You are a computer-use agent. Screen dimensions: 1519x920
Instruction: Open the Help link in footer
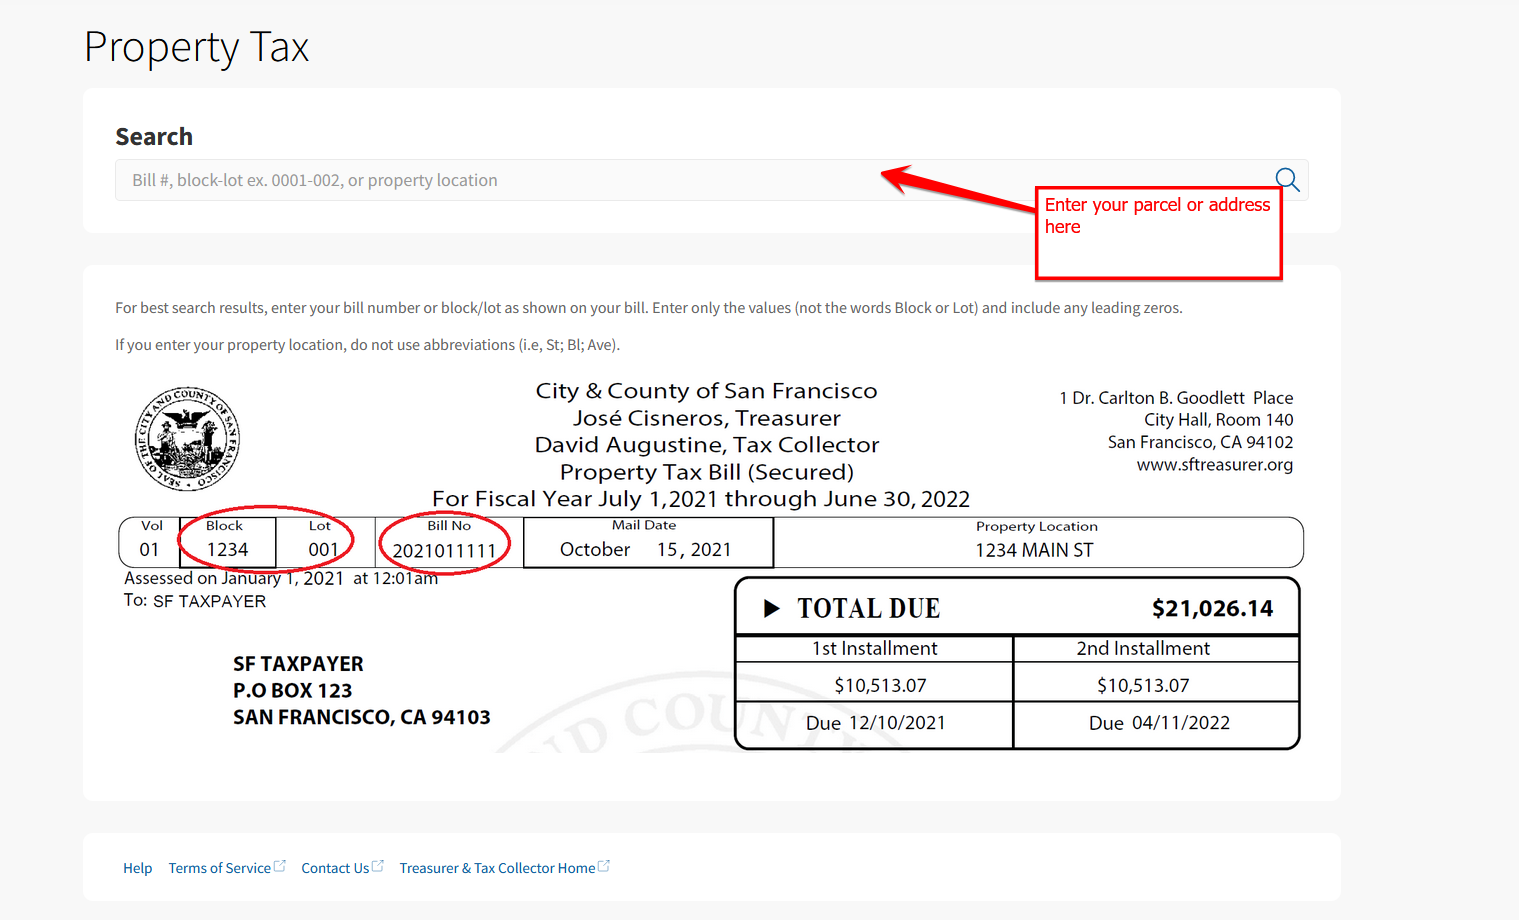(x=137, y=868)
